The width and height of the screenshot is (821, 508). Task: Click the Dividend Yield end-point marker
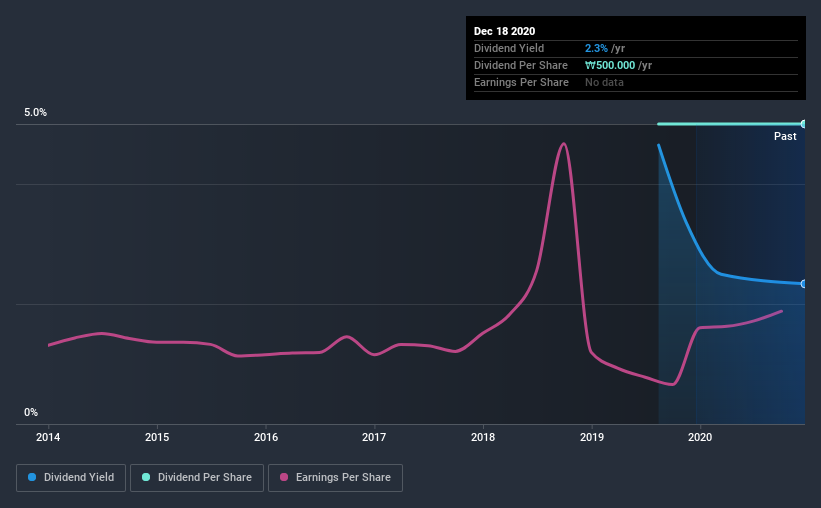[x=804, y=284]
